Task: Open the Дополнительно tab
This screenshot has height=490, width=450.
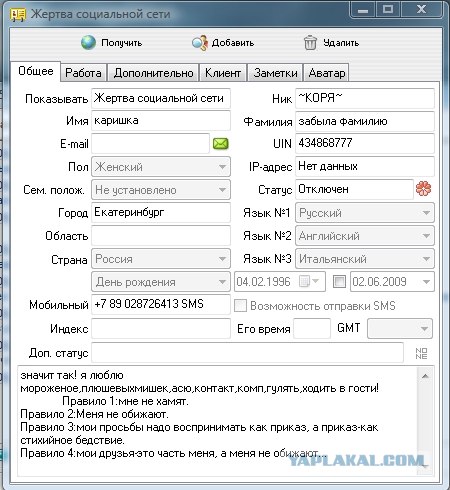Action: (x=153, y=73)
